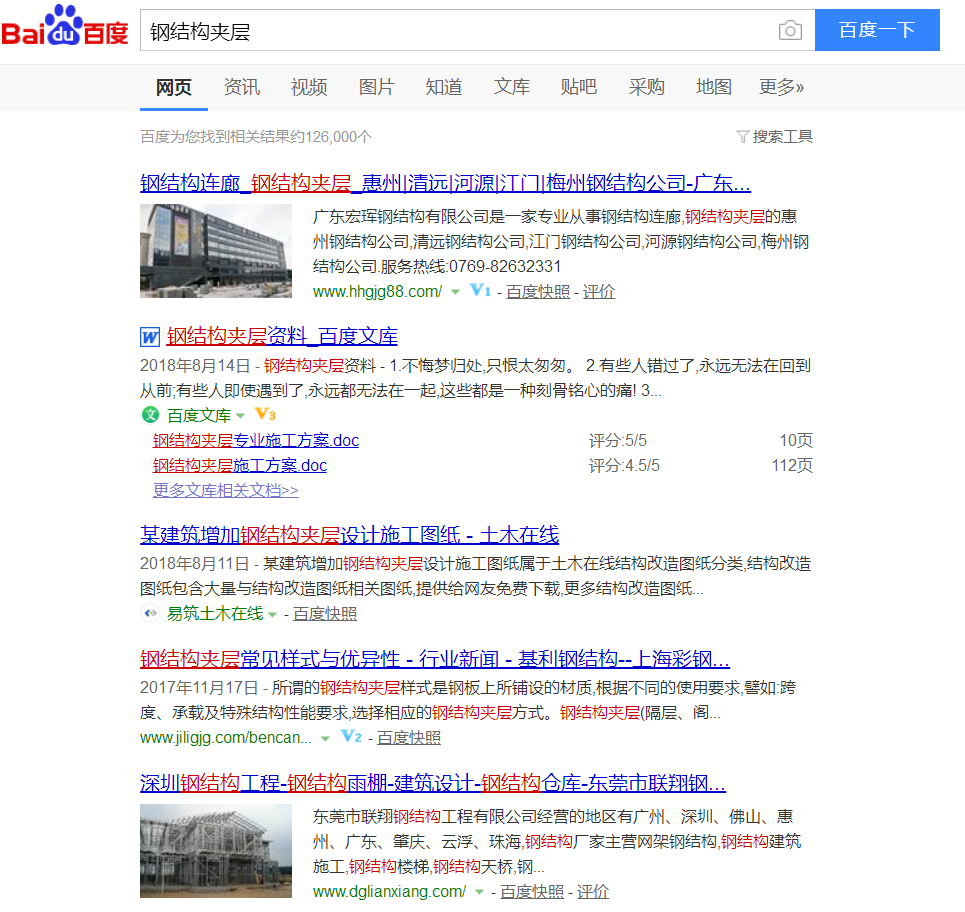Click the 112页 page count
This screenshot has width=965, height=912.
click(x=792, y=465)
